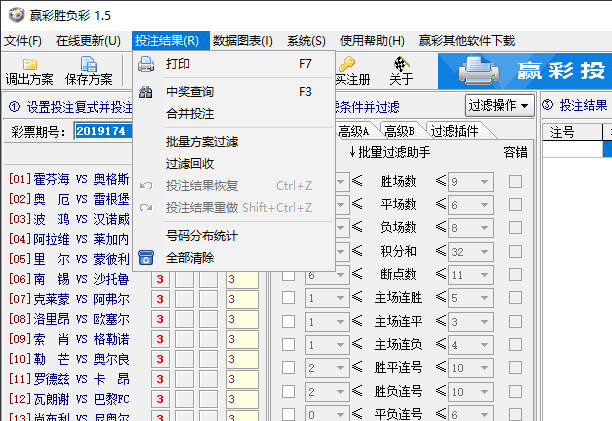Toggle win 3 for match 08 洛里昂
This screenshot has width=612, height=421.
click(x=160, y=319)
